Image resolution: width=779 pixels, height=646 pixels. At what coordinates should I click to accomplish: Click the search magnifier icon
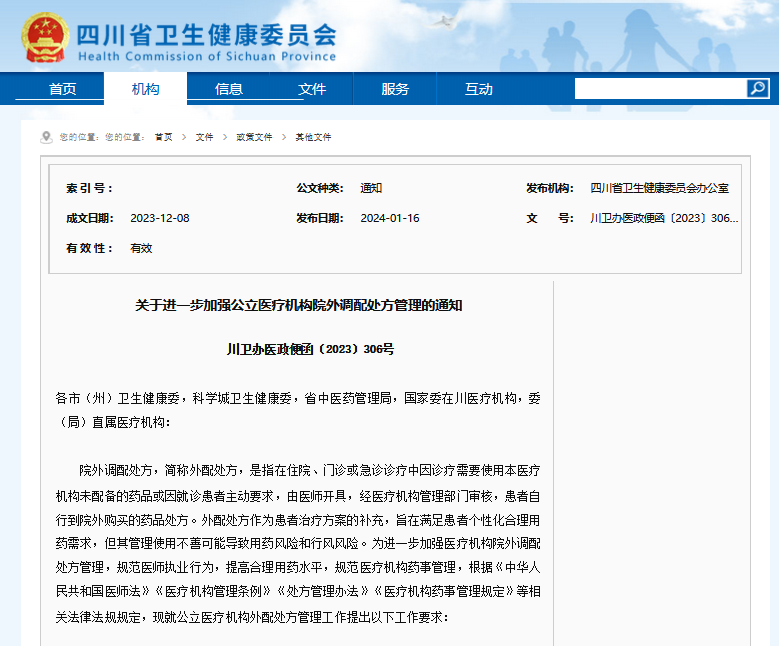[x=758, y=88]
